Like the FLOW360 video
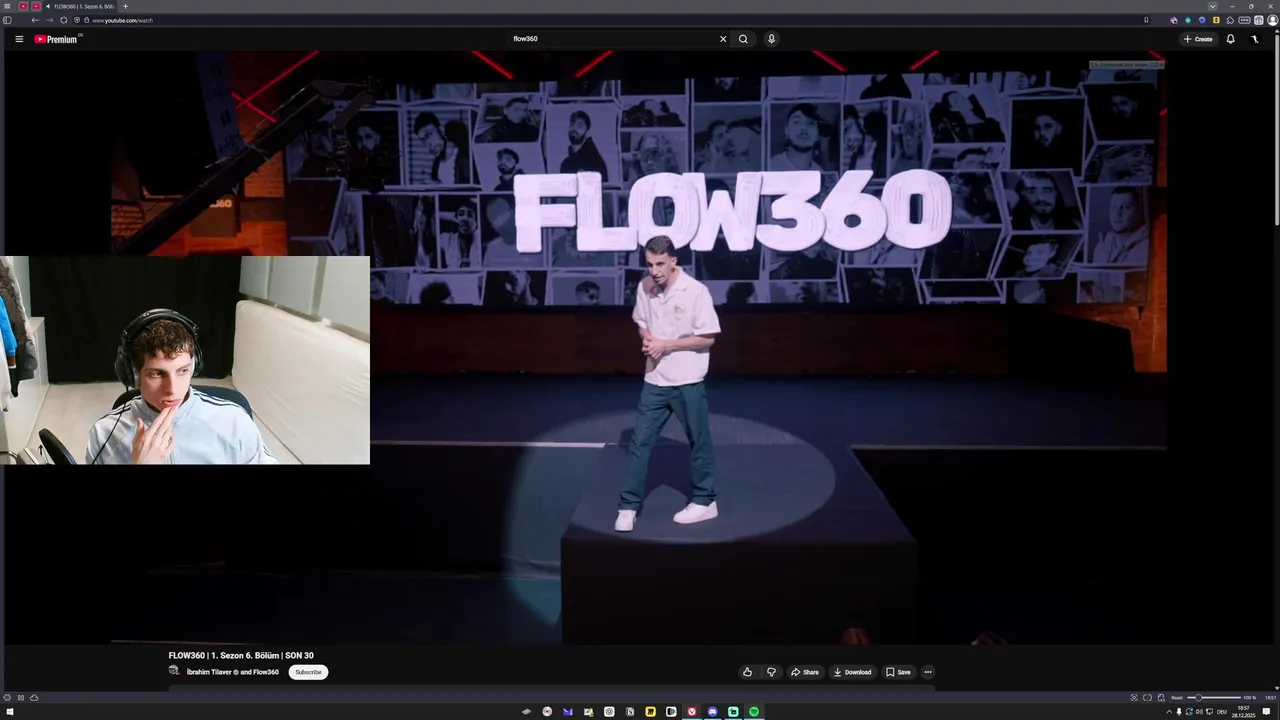Image resolution: width=1280 pixels, height=720 pixels. click(747, 672)
